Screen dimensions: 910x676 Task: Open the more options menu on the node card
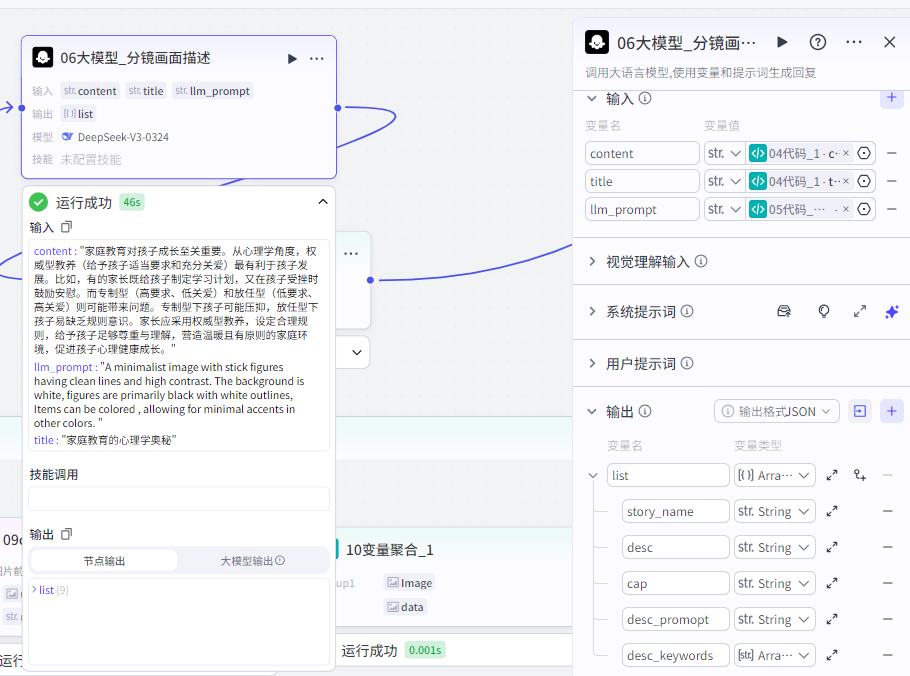pyautogui.click(x=317, y=58)
